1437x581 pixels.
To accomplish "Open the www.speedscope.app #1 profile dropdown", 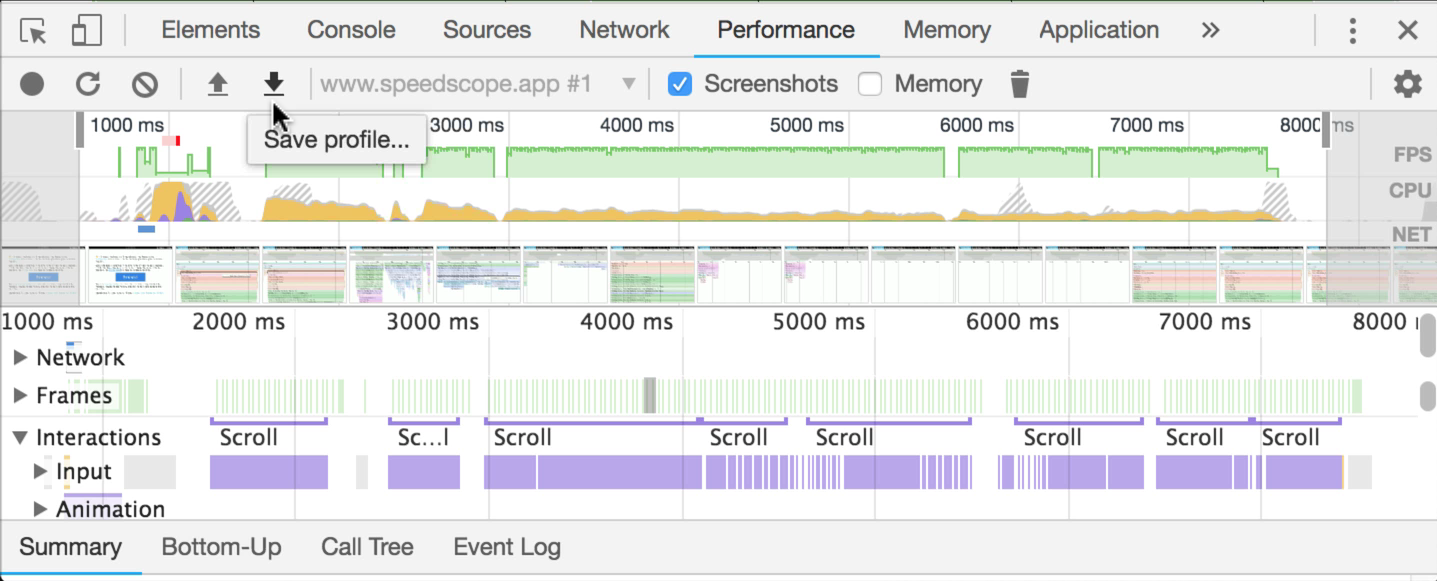I will 629,84.
